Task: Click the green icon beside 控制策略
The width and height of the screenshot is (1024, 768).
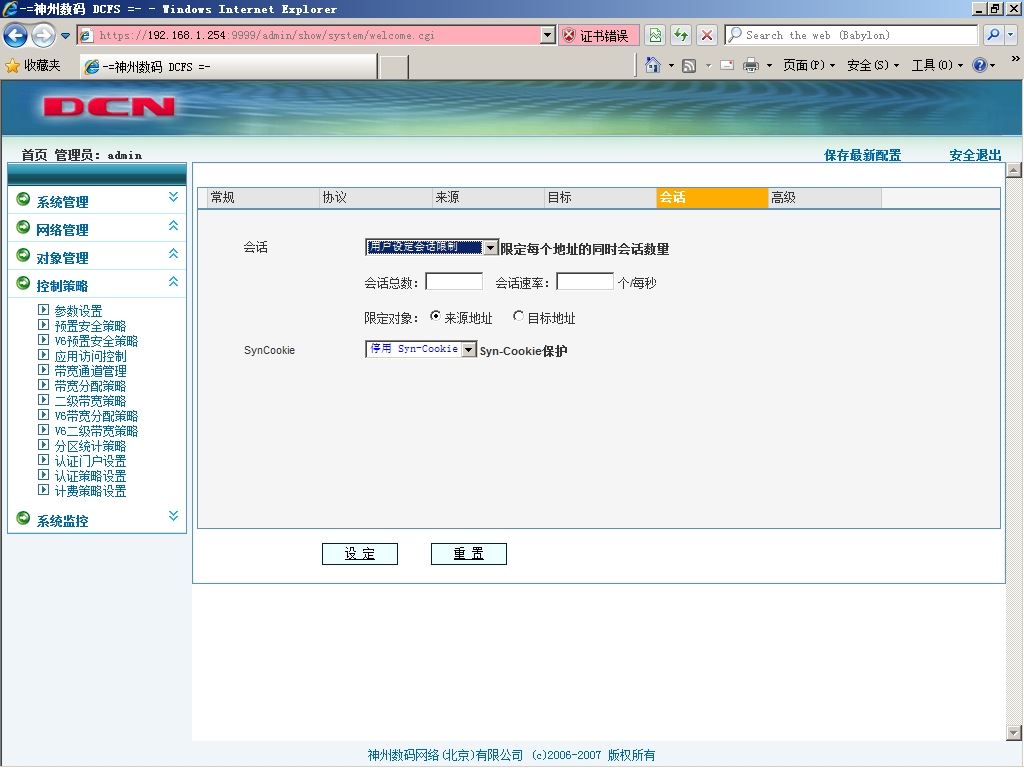Action: click(23, 283)
